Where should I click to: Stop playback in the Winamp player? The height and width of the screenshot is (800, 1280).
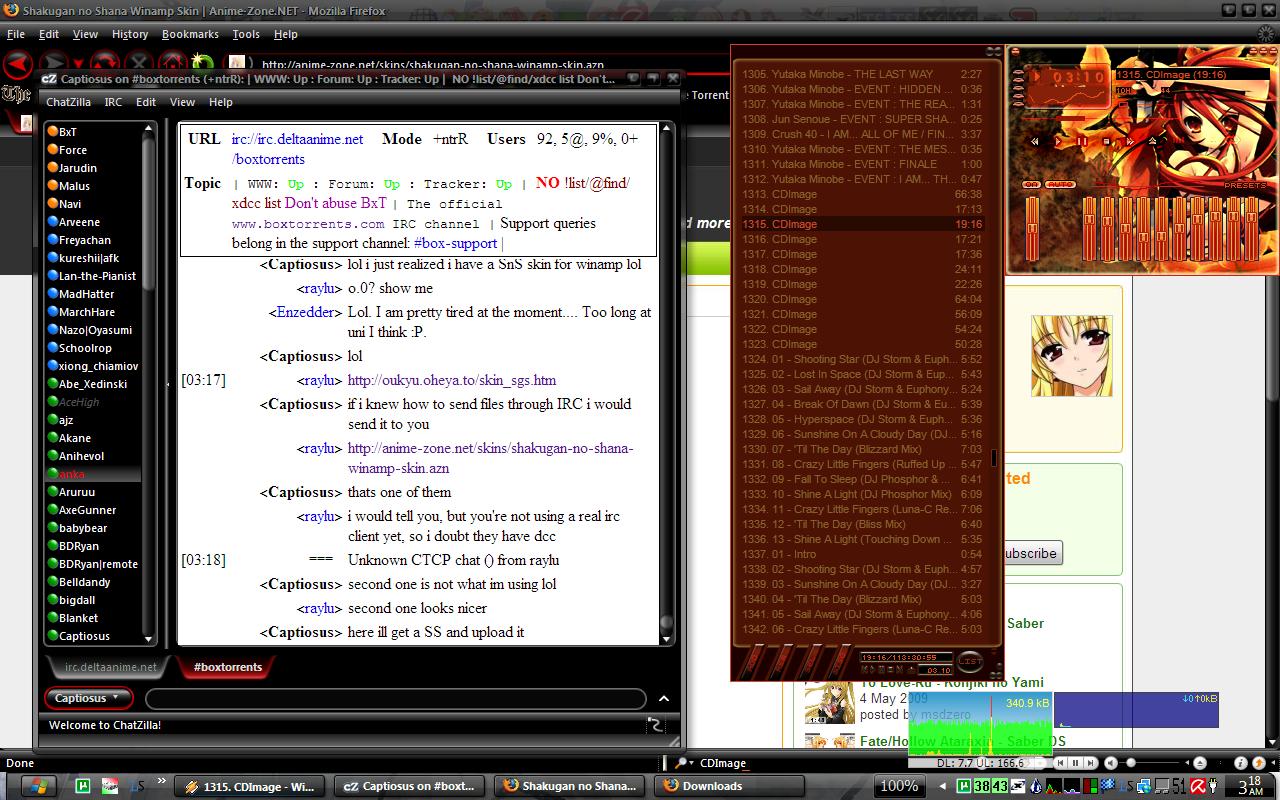pyautogui.click(x=1105, y=142)
